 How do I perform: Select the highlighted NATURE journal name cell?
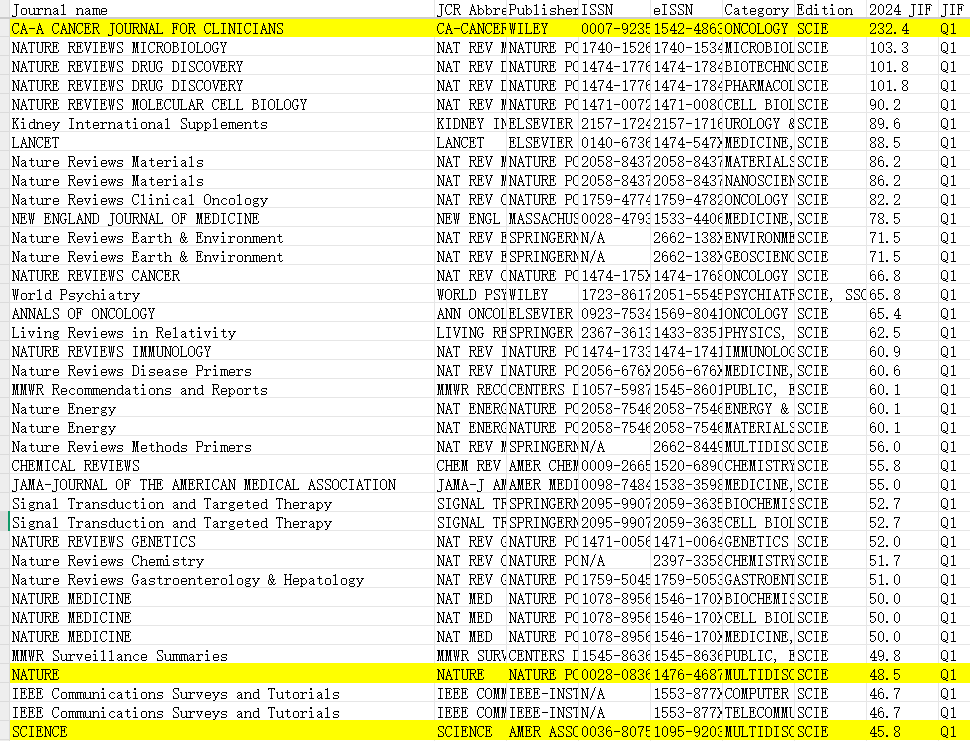(222, 675)
